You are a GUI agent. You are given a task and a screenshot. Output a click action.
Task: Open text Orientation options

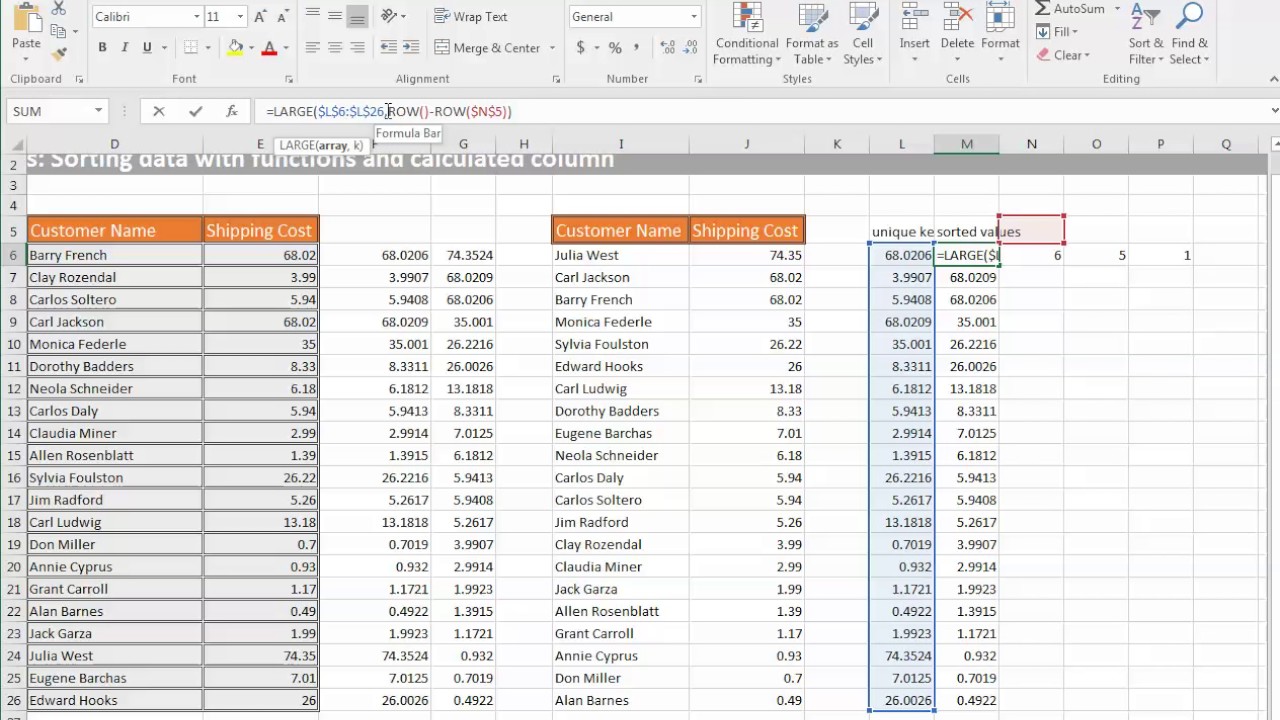(390, 16)
